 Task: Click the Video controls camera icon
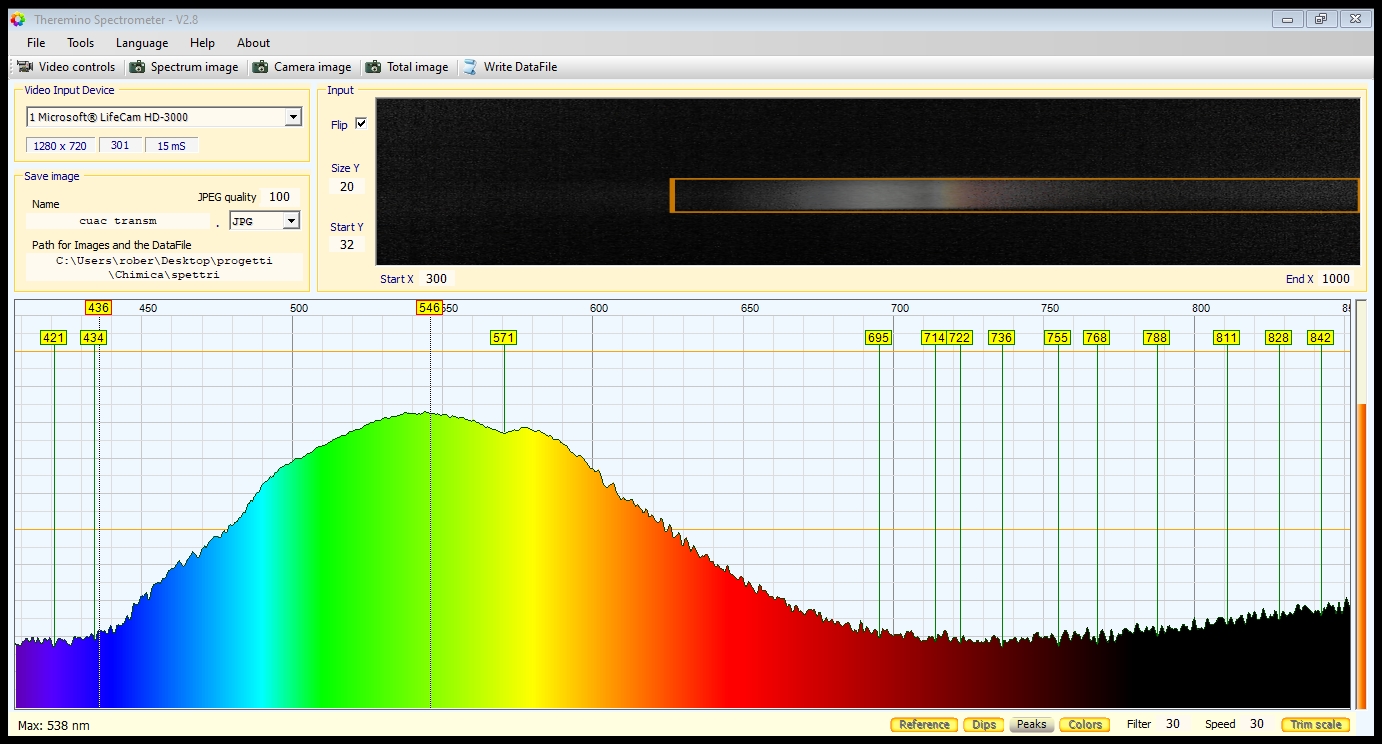click(25, 67)
